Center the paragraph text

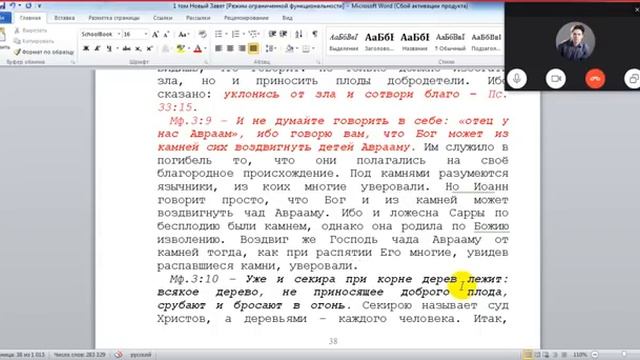230,49
